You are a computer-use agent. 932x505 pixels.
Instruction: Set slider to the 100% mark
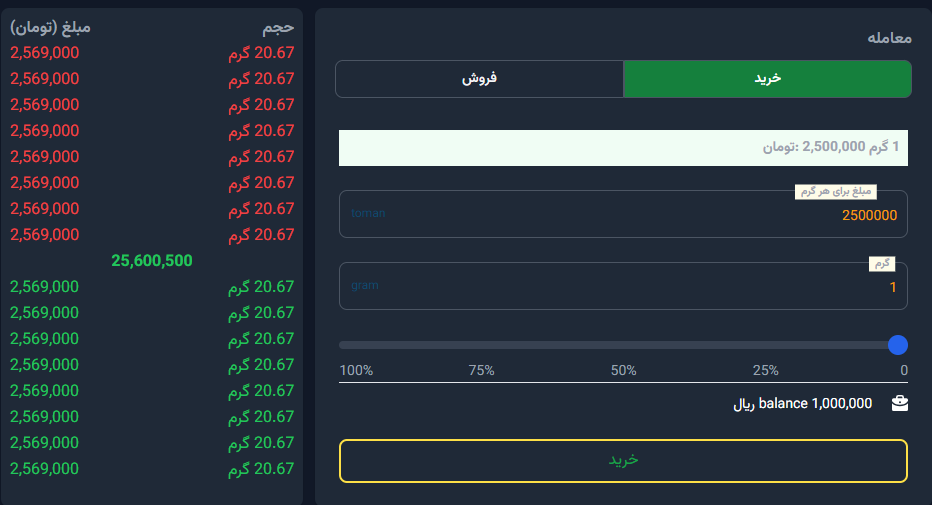[x=356, y=370]
